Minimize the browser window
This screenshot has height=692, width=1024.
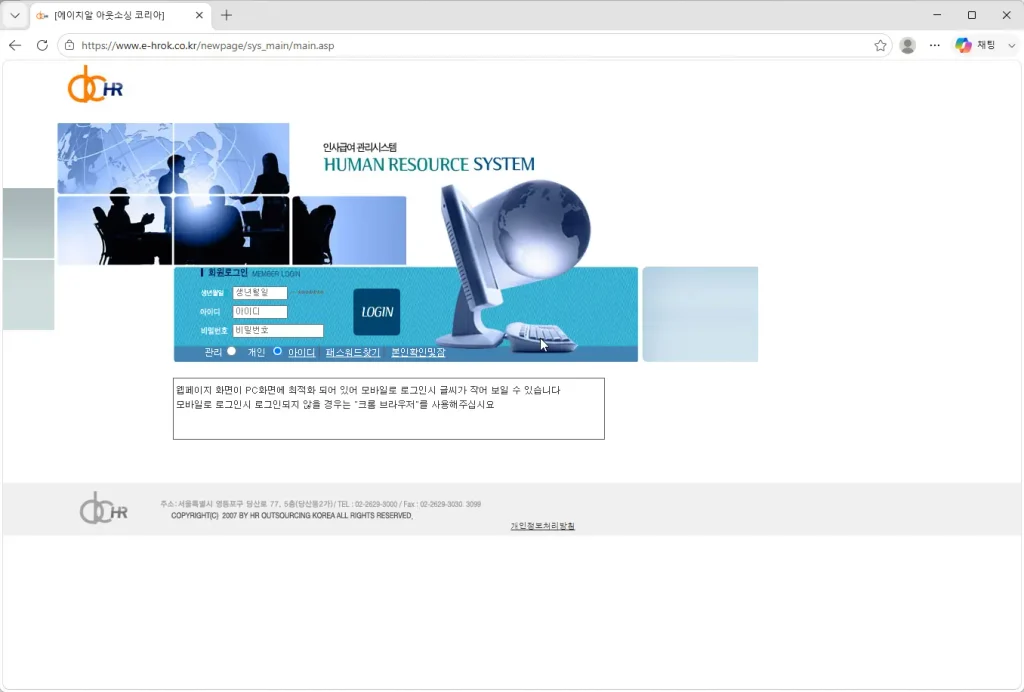937,14
